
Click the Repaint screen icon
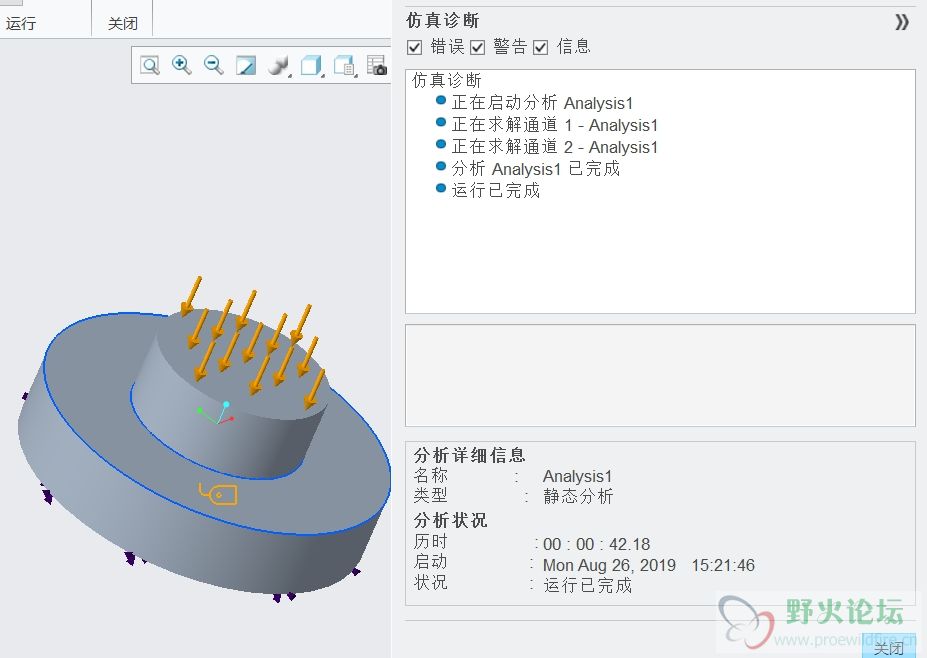(246, 65)
